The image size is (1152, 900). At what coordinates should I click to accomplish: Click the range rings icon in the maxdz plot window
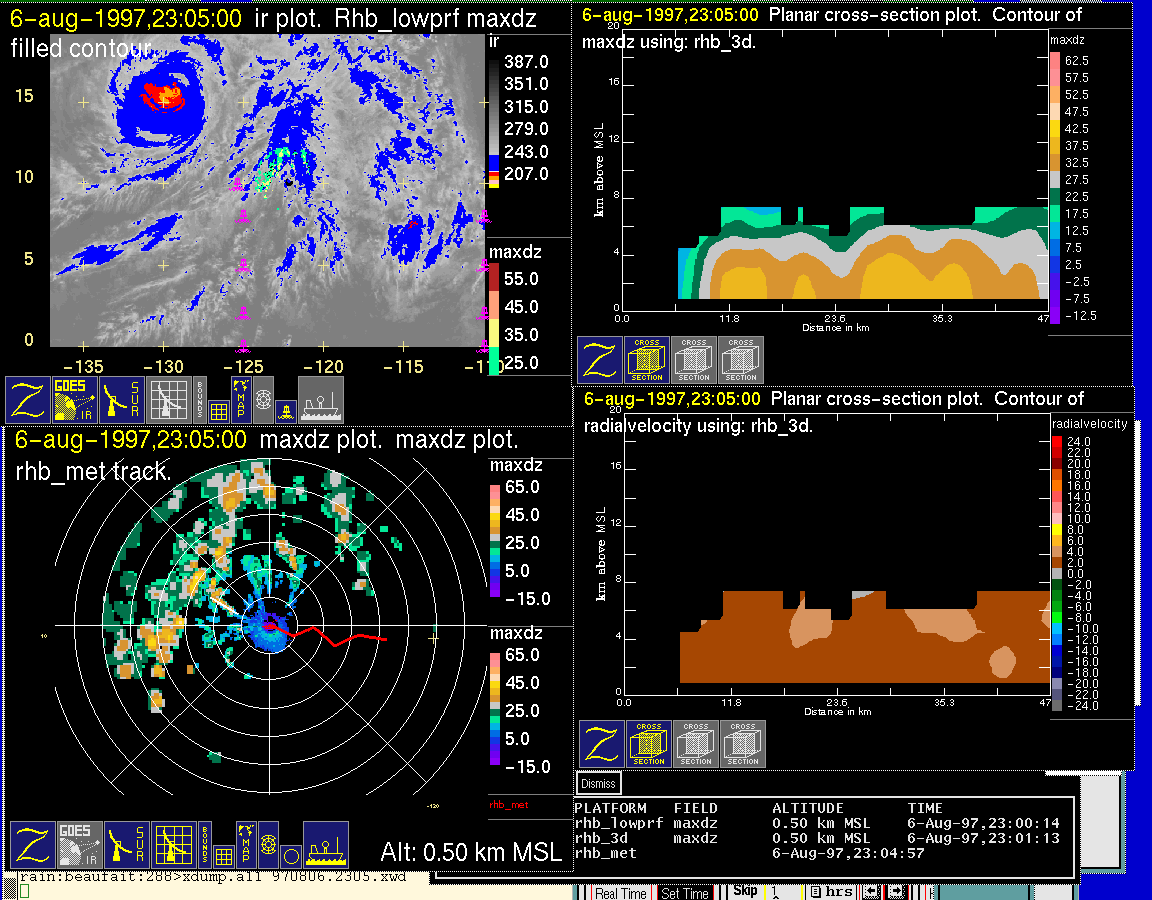click(x=267, y=844)
